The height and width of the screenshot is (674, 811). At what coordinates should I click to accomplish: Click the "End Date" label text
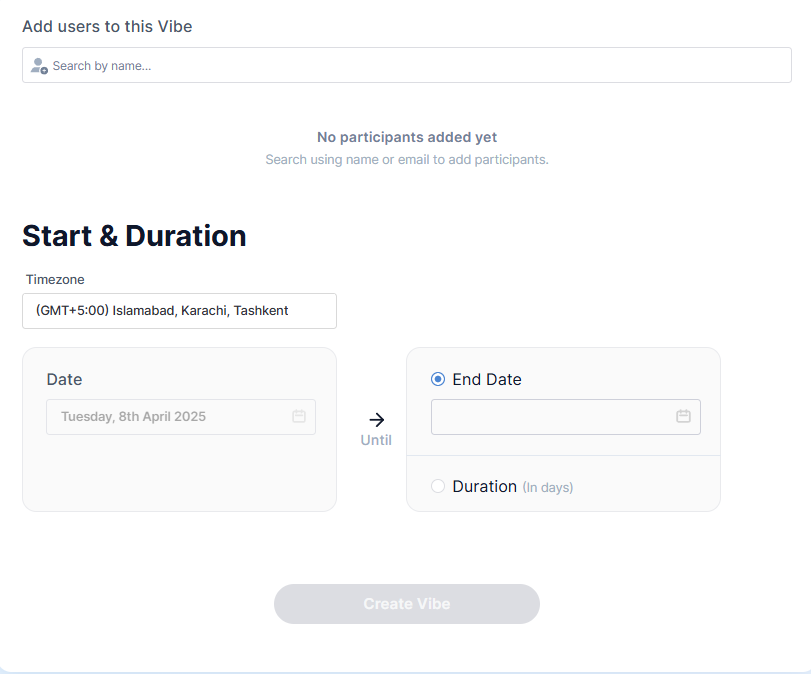tap(487, 379)
